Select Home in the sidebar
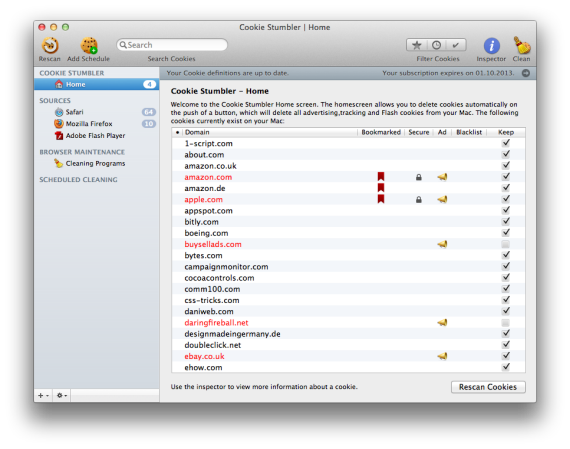The width and height of the screenshot is (570, 449). [97, 84]
